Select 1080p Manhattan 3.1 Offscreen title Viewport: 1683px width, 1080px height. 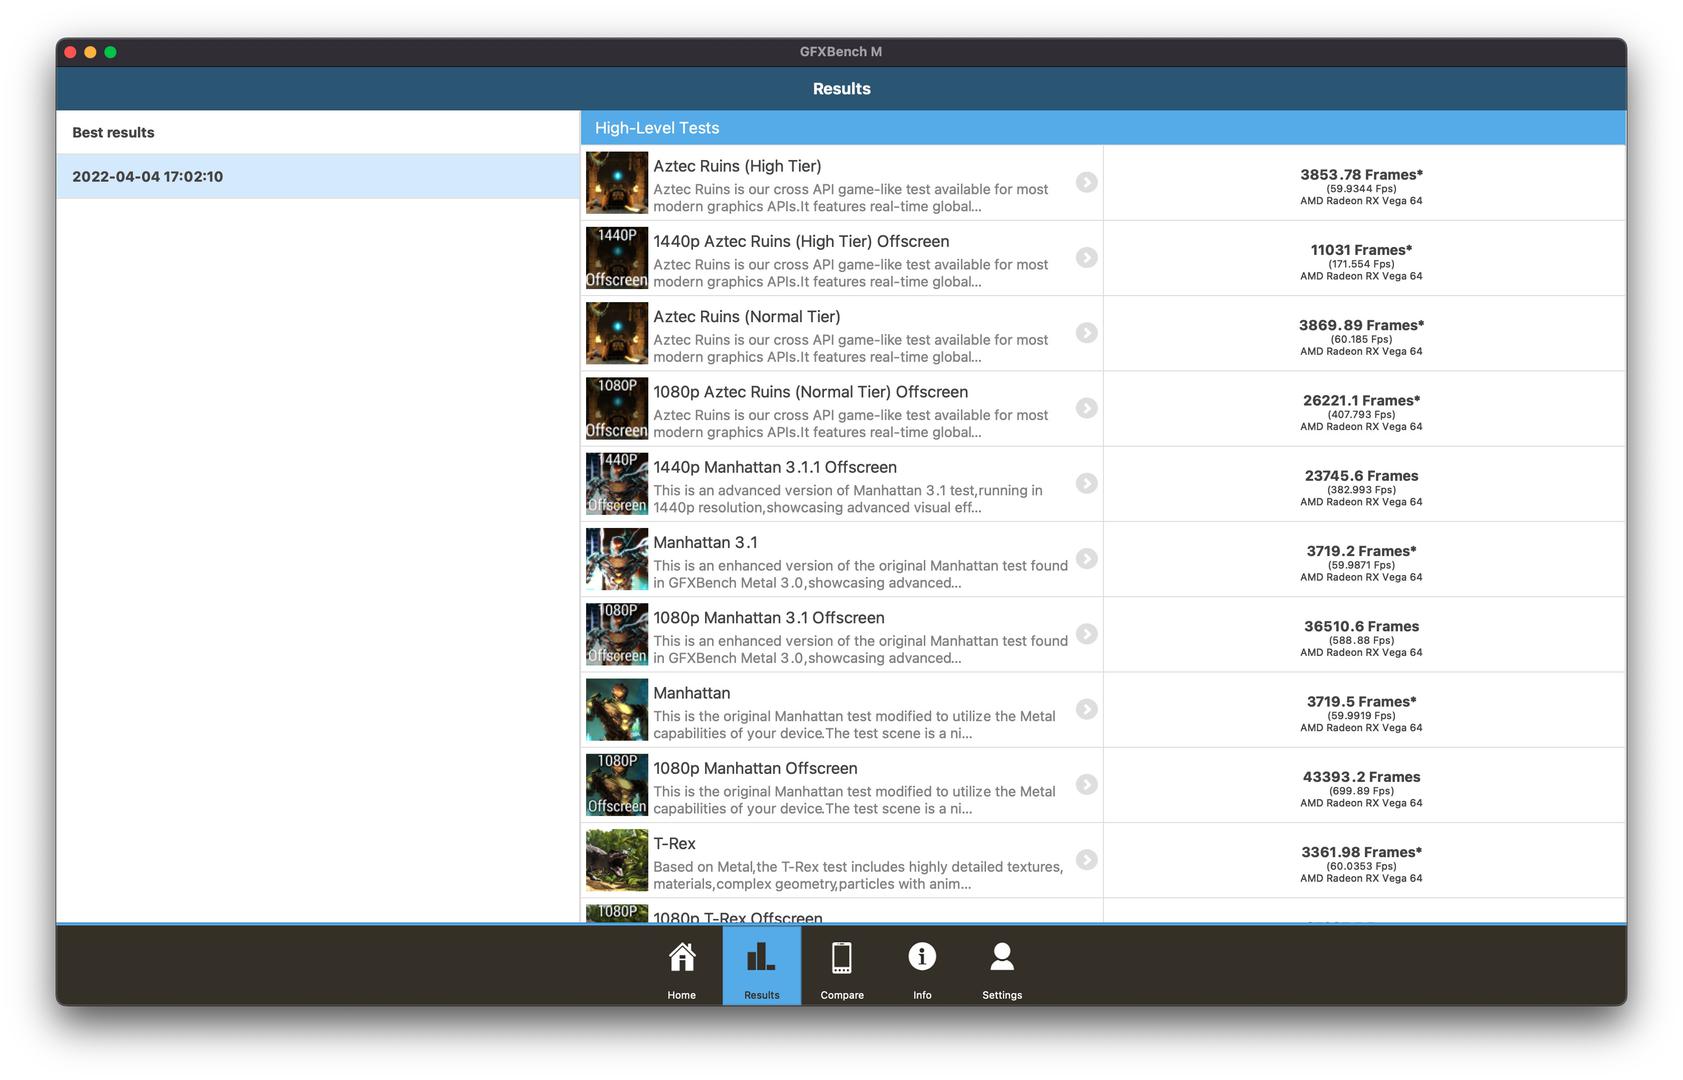[769, 618]
